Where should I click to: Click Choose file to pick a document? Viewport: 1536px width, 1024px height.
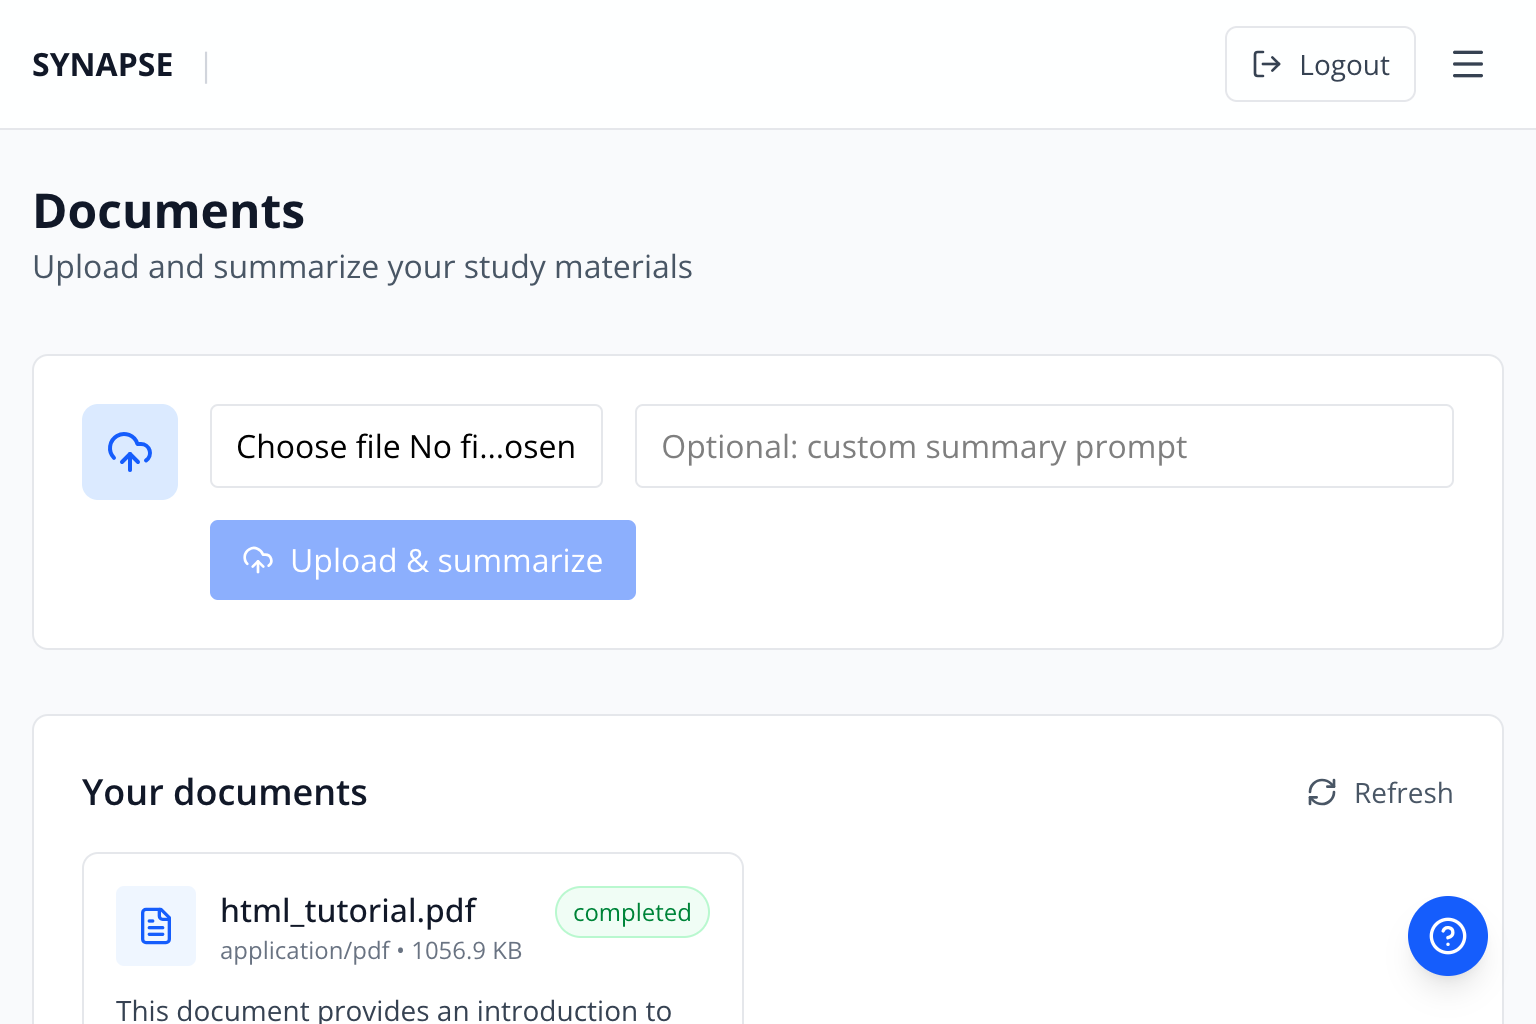[x=406, y=446]
